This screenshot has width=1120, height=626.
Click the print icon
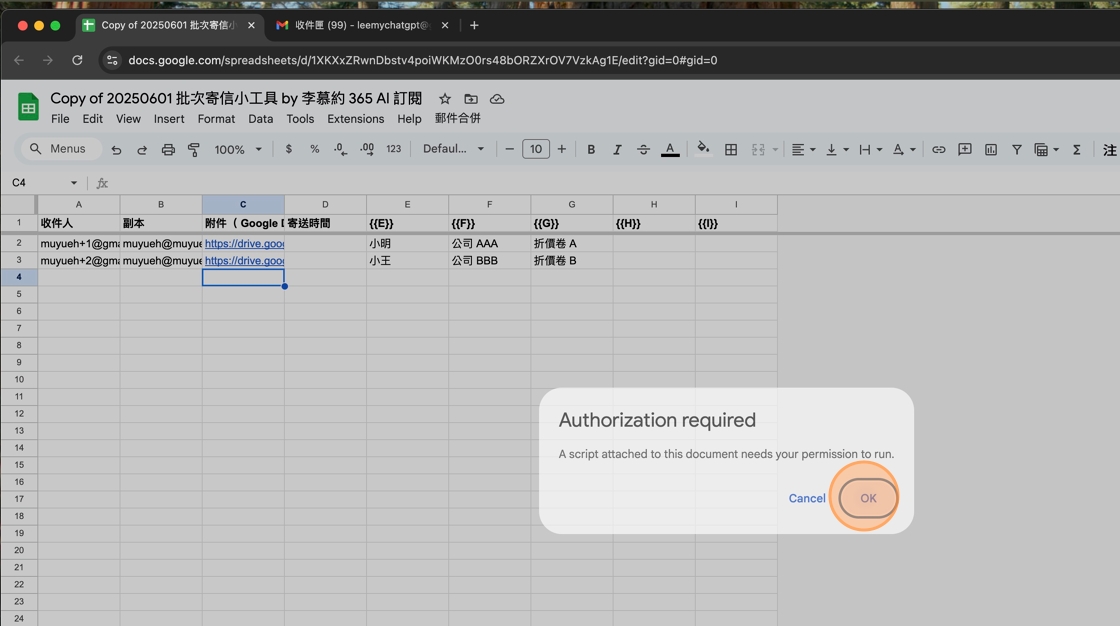click(168, 149)
